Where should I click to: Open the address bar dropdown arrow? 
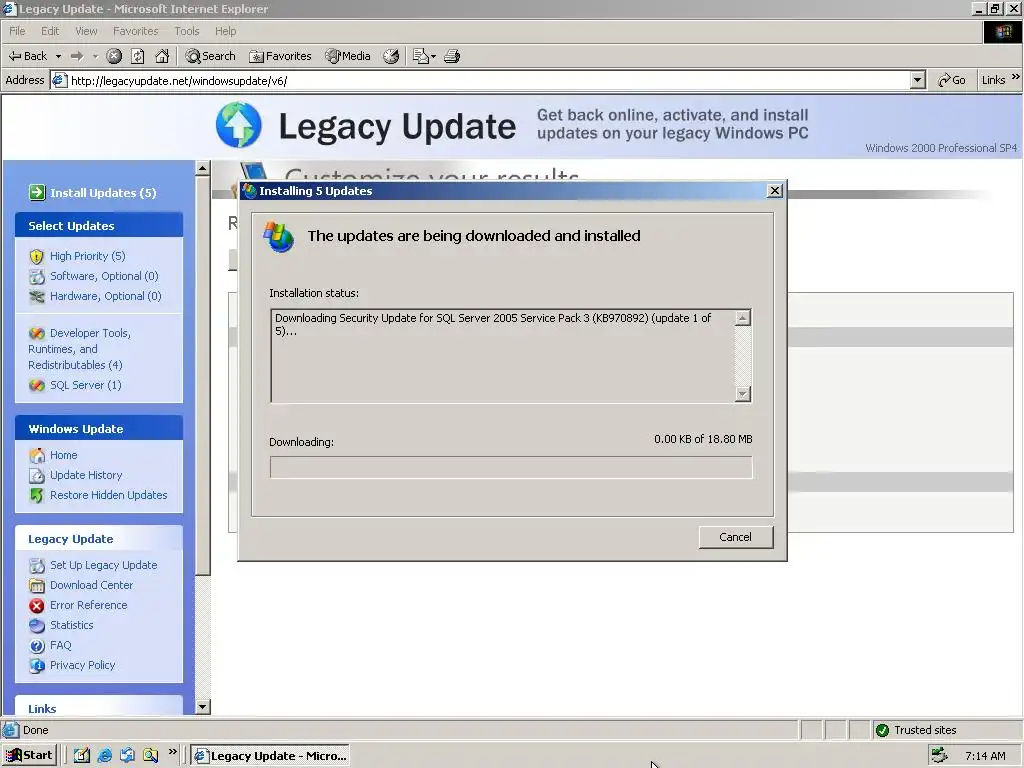(x=918, y=80)
